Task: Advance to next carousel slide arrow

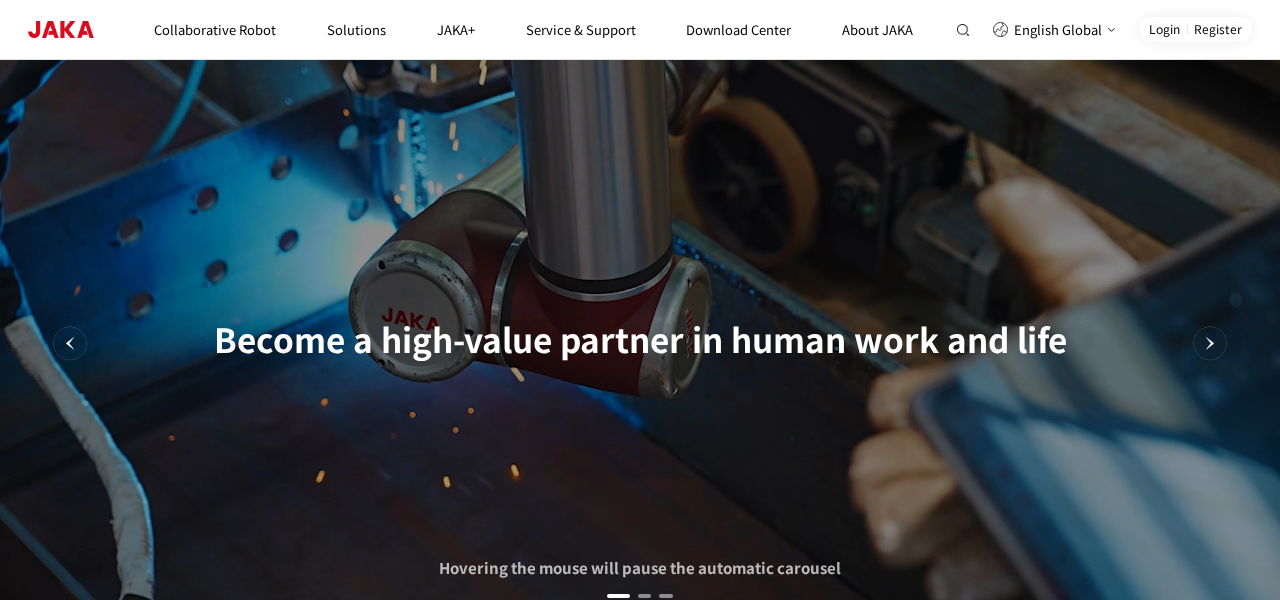Action: [1209, 343]
